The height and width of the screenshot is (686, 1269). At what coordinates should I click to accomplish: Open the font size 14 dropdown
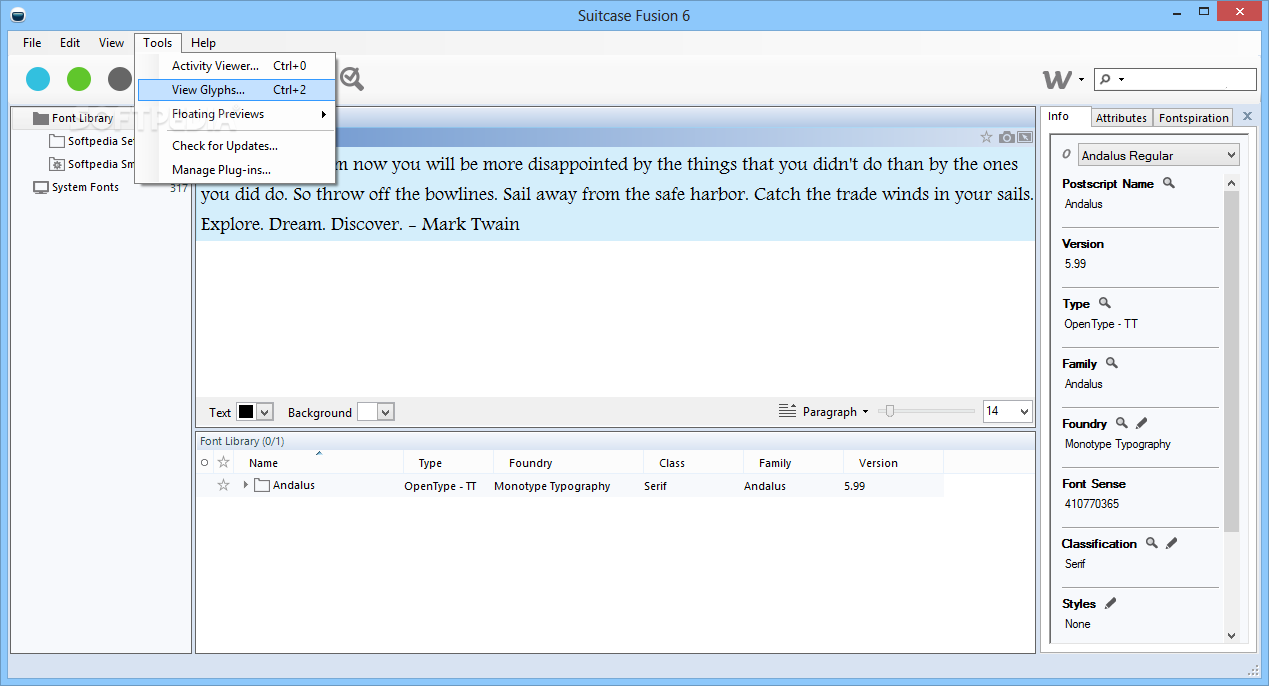click(1023, 411)
